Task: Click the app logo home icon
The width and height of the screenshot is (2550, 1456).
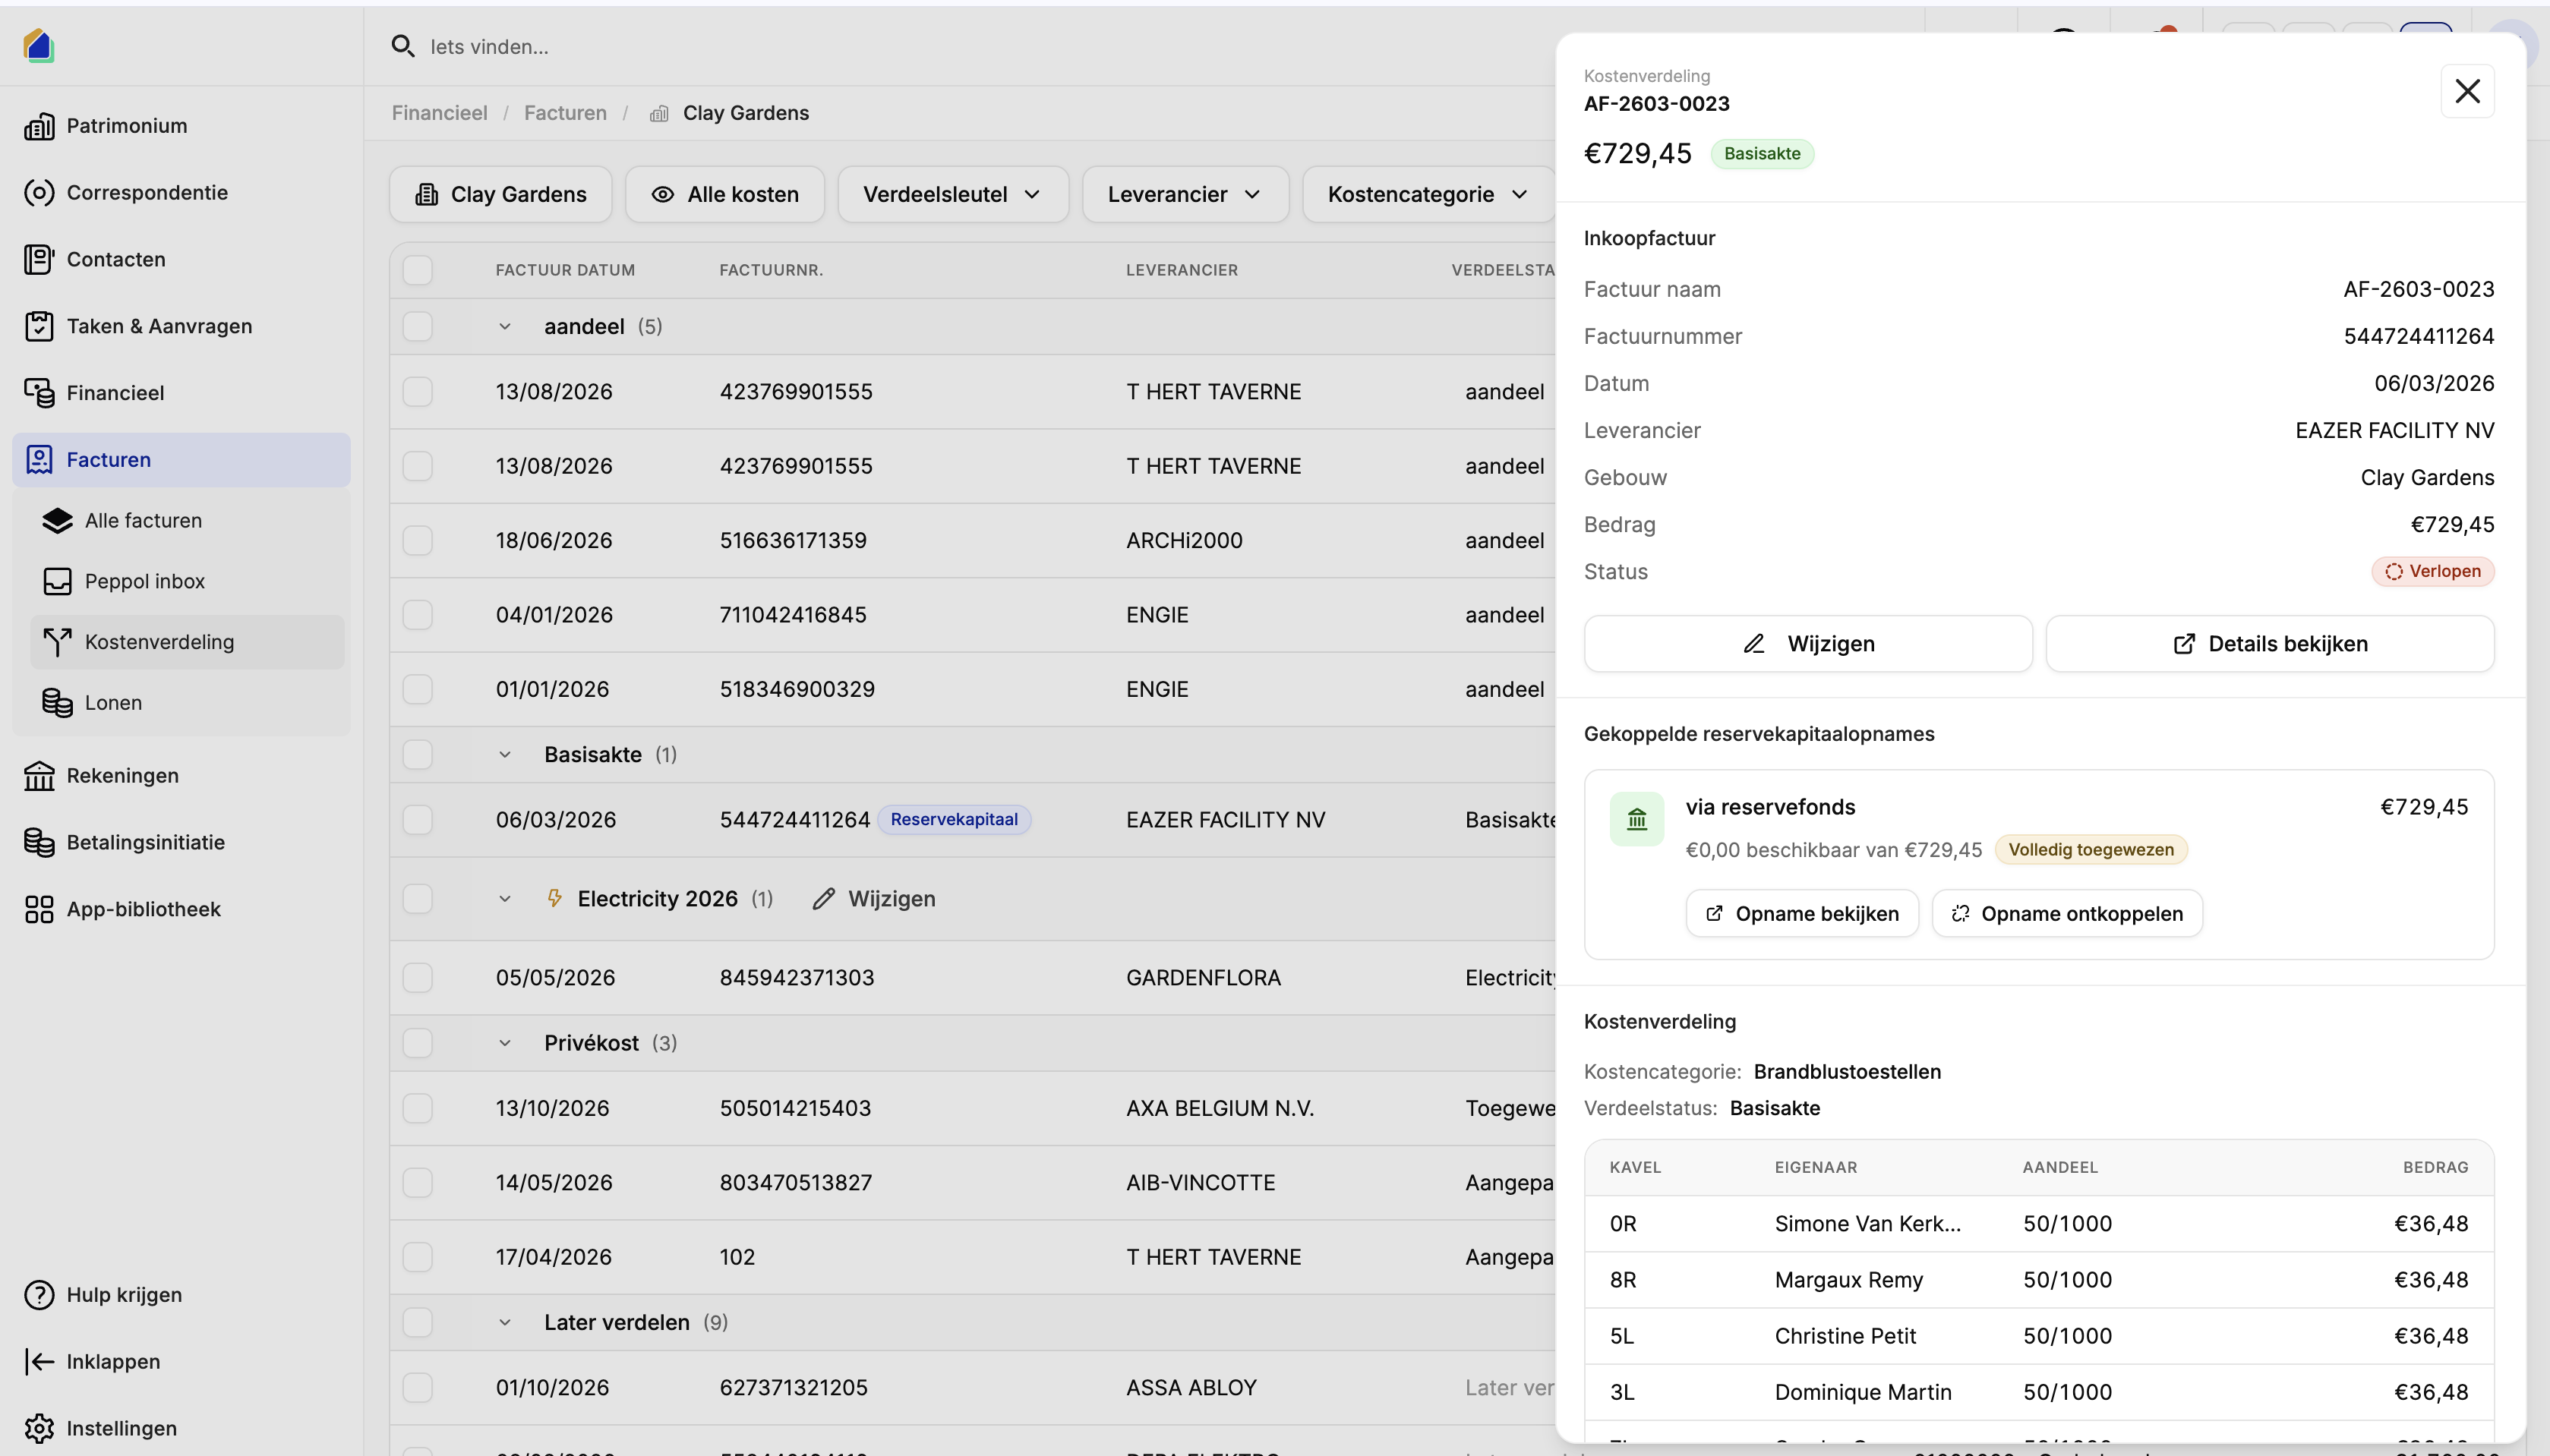Action: [39, 45]
